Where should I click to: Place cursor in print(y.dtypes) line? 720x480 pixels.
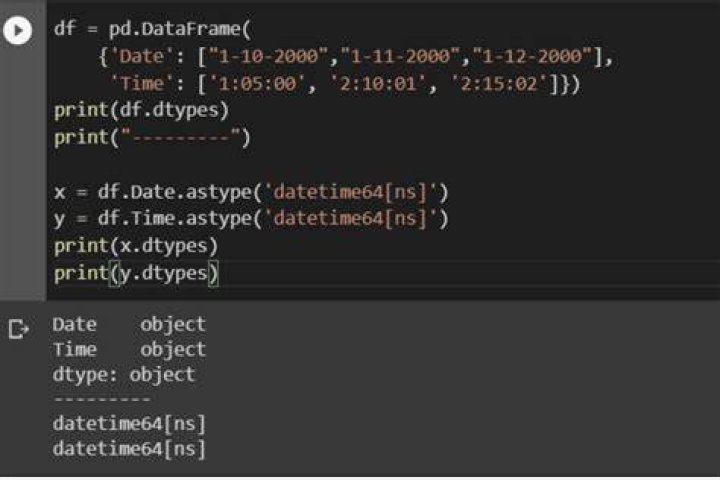click(136, 273)
